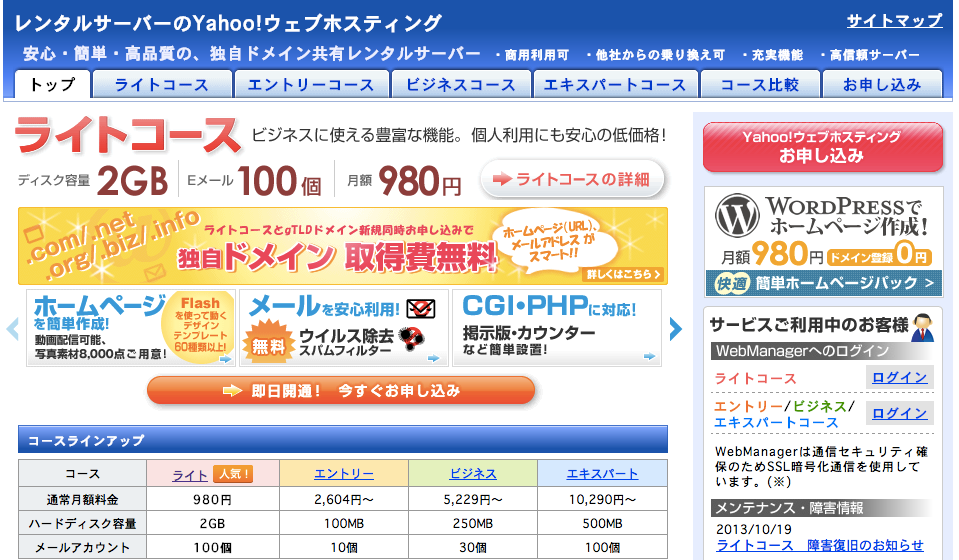The height and width of the screenshot is (560, 959).
Task: Open the サイトマップ link
Action: [894, 21]
